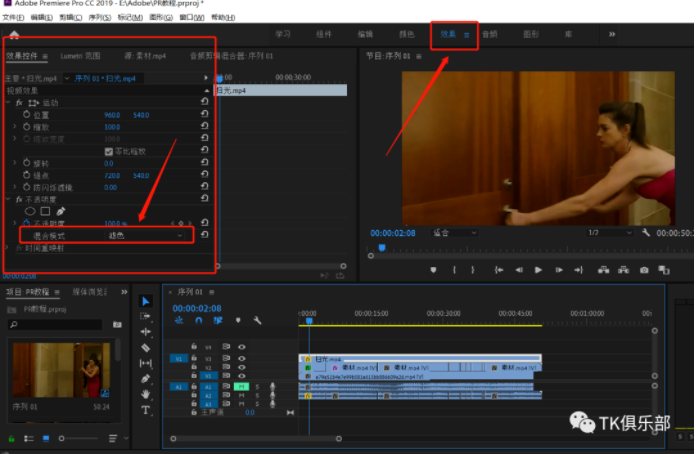Image resolution: width=696 pixels, height=454 pixels.
Task: Solo track A1
Action: pyautogui.click(x=257, y=387)
